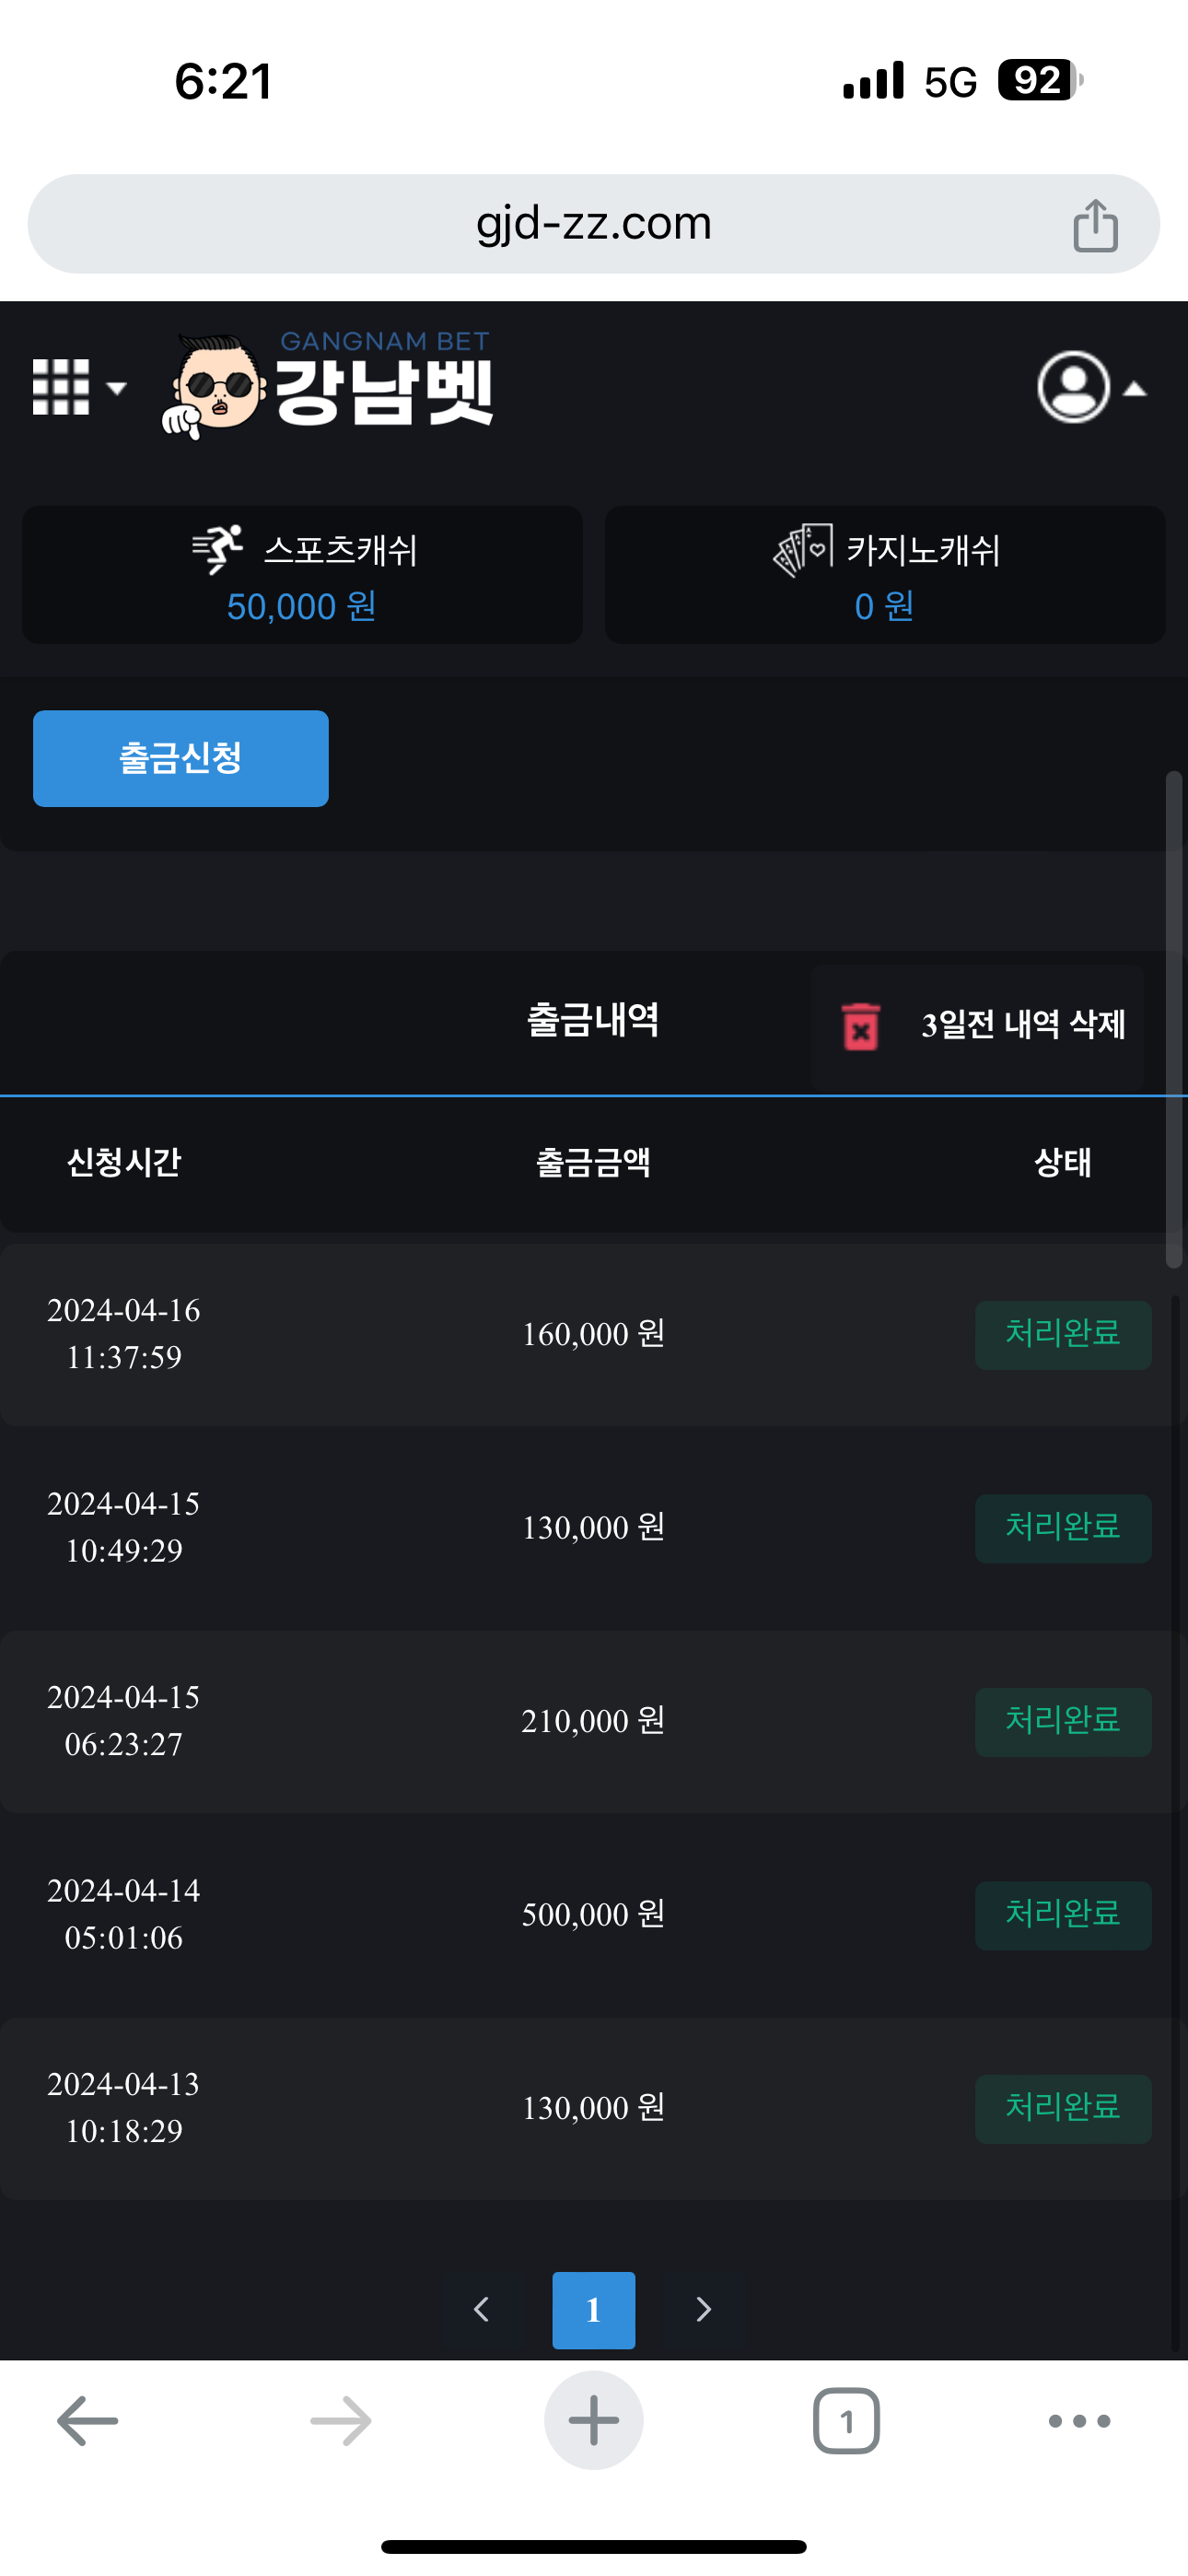Viewport: 1188px width, 2576px height.
Task: Expand the arrow beside profile icon
Action: pos(1135,389)
